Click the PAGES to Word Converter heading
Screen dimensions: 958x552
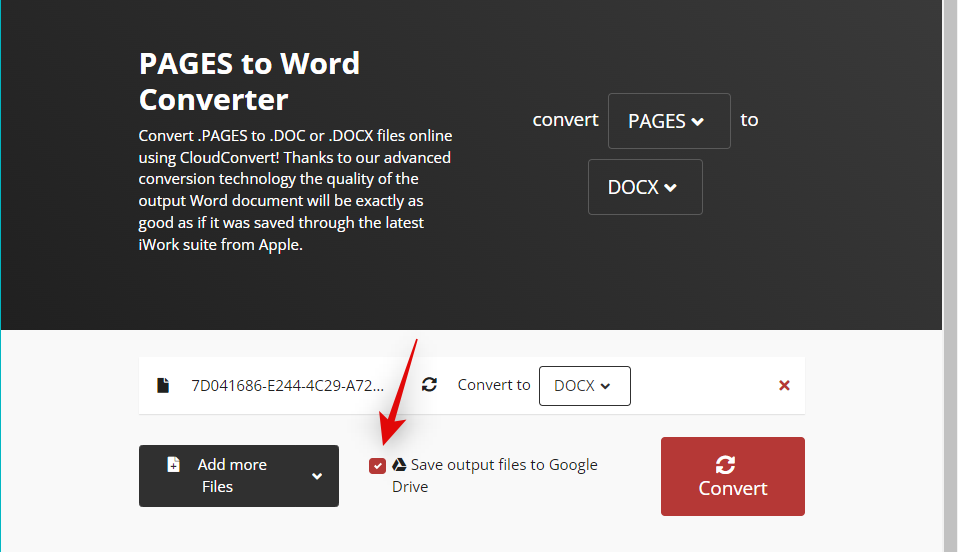pyautogui.click(x=249, y=81)
